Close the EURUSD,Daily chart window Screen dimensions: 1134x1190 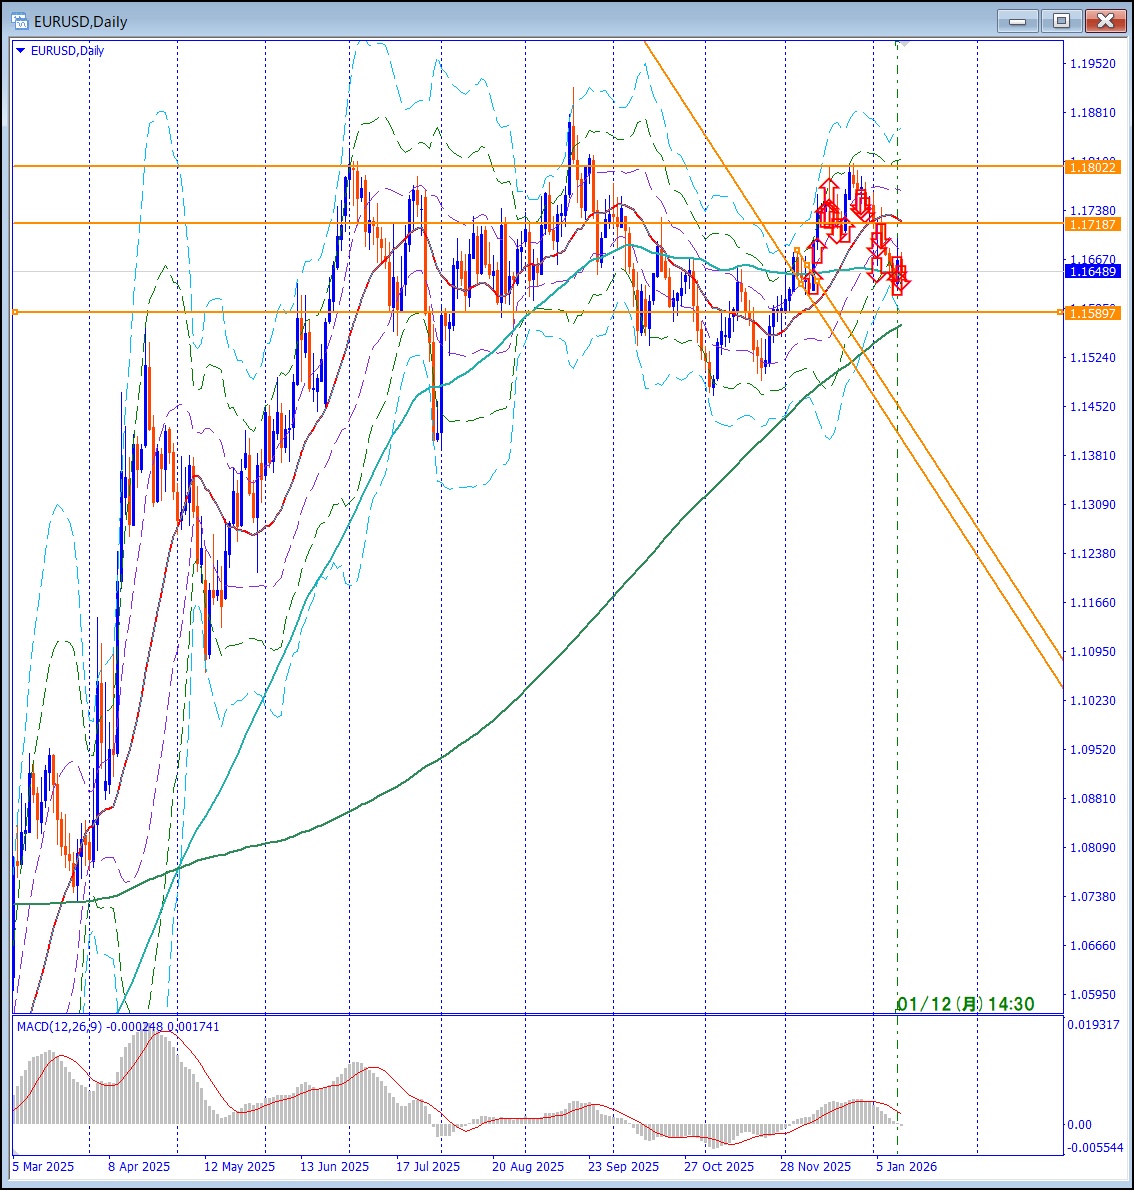pos(1105,21)
